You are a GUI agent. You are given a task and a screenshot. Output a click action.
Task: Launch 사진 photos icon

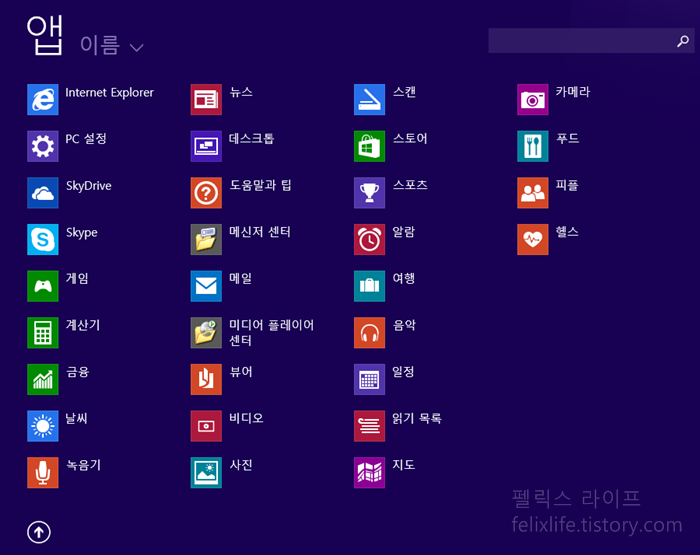click(206, 472)
